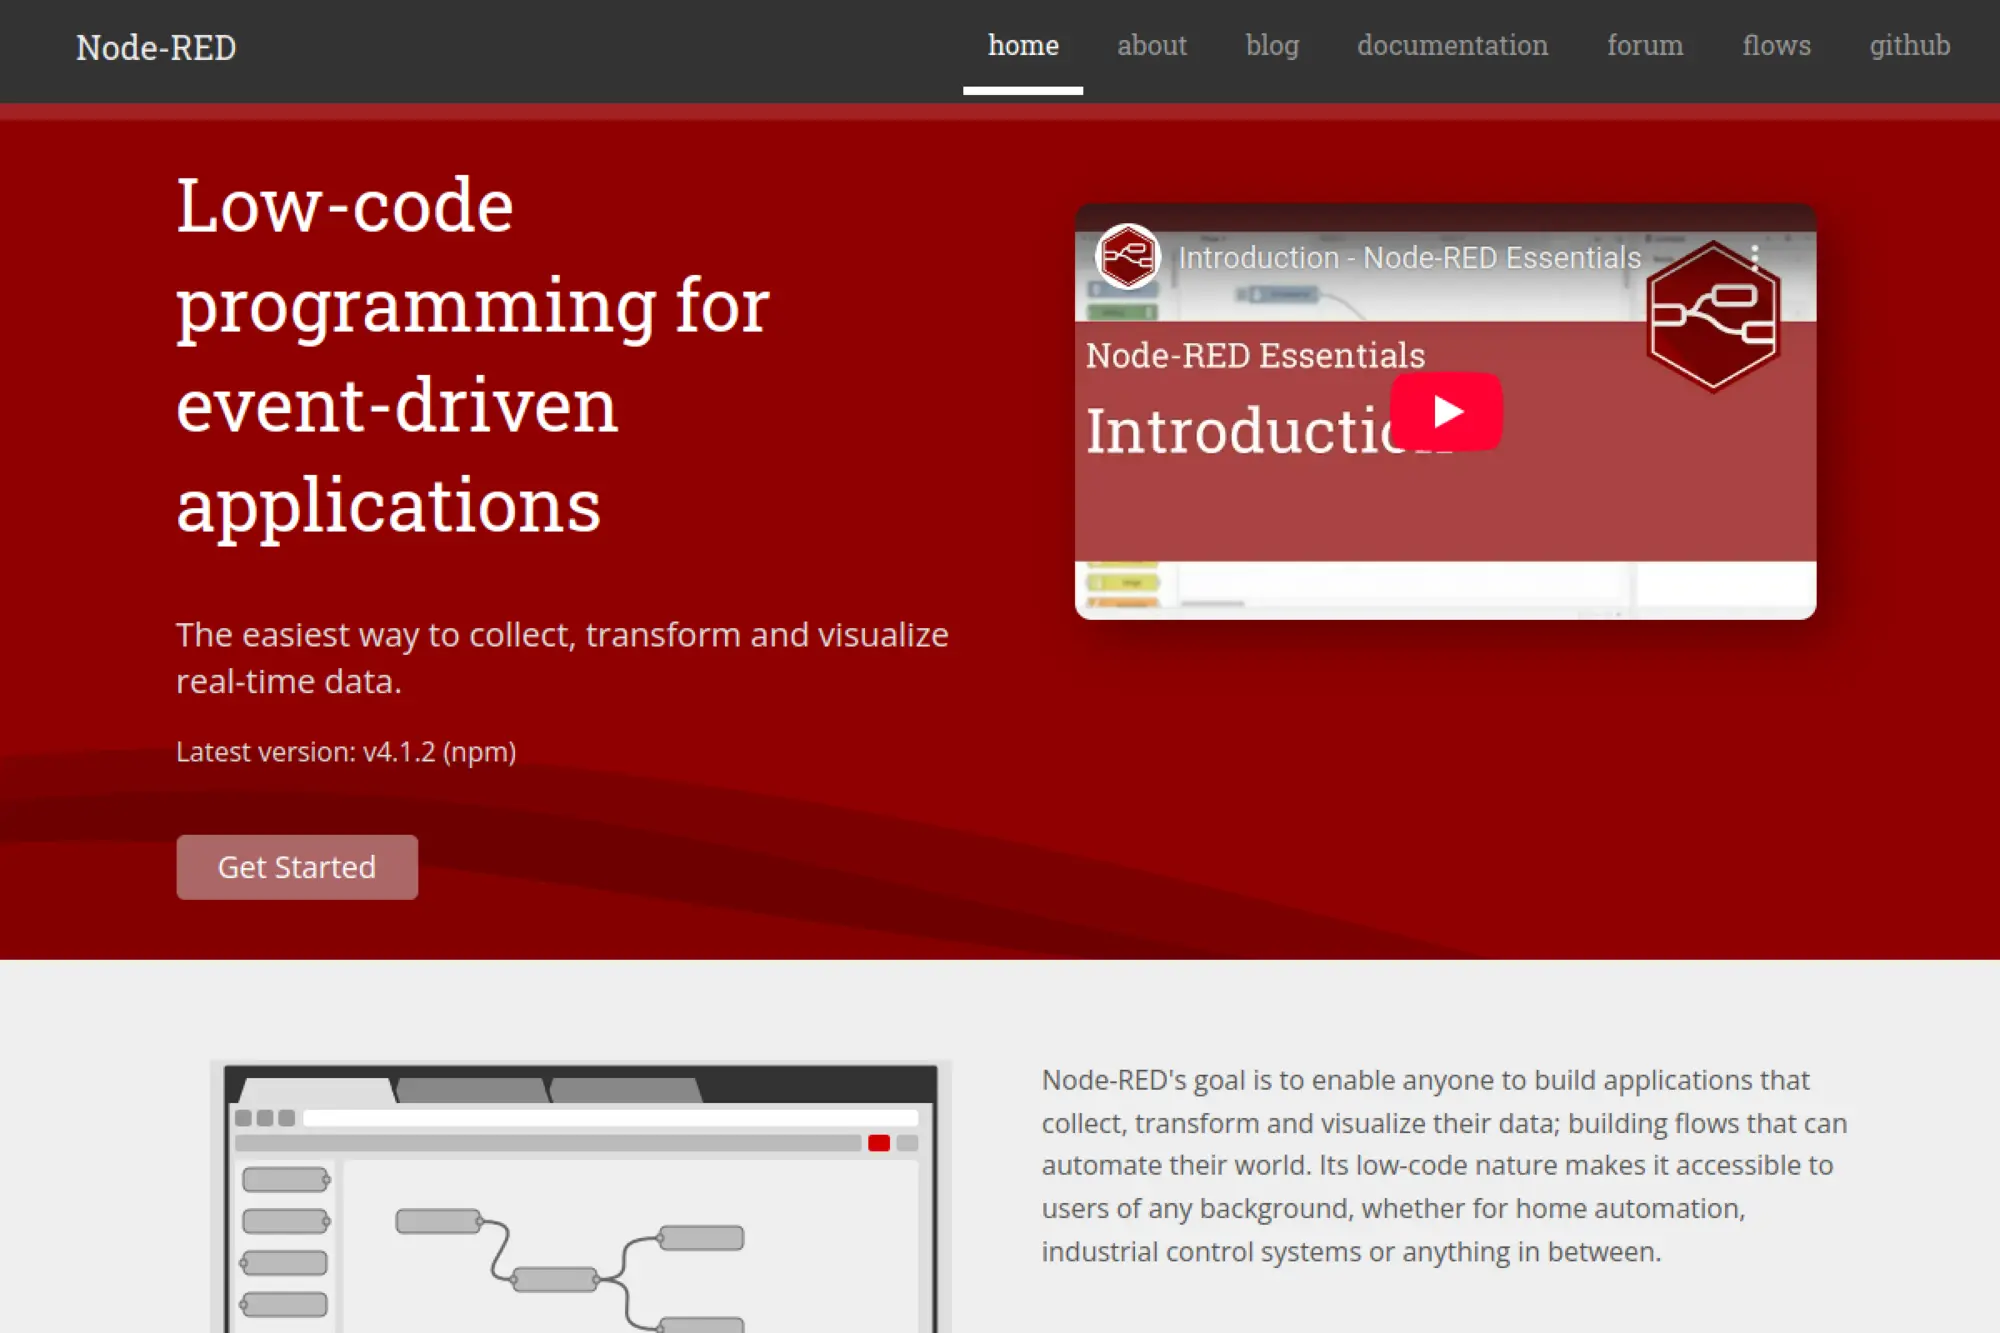Click the top palette node in illustration
The image size is (2000, 1333).
pyautogui.click(x=285, y=1180)
